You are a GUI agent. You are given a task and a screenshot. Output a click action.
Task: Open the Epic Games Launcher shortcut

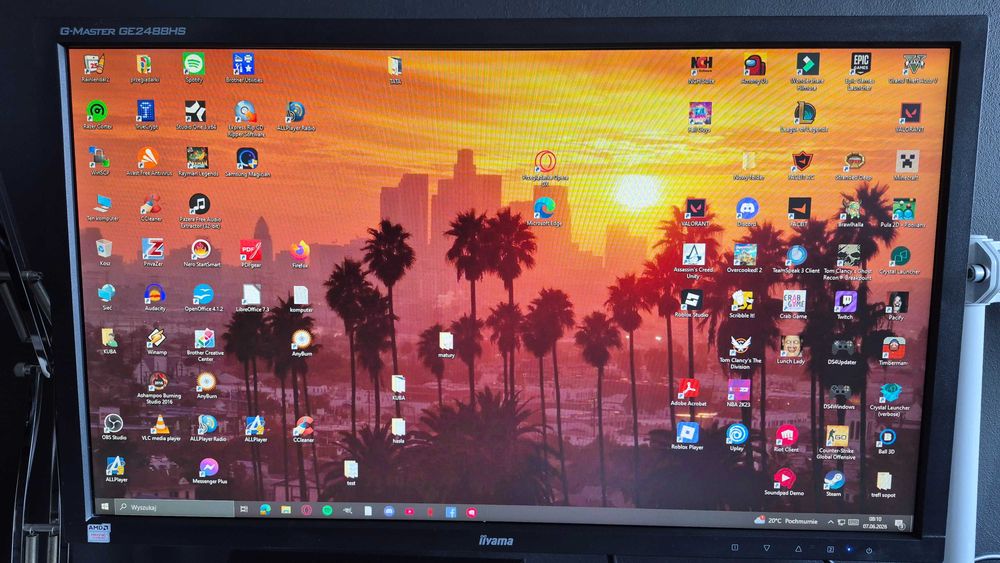[x=860, y=71]
